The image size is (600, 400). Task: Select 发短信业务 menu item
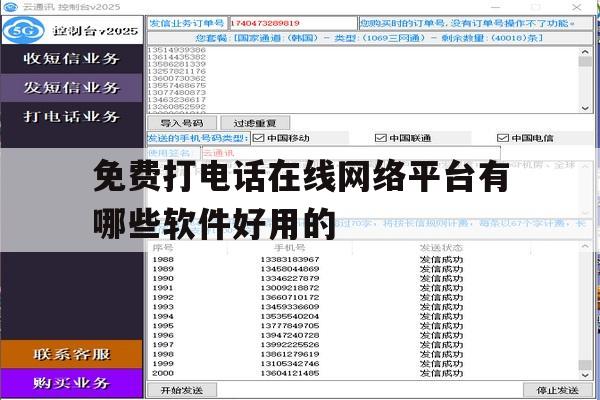pyautogui.click(x=72, y=88)
